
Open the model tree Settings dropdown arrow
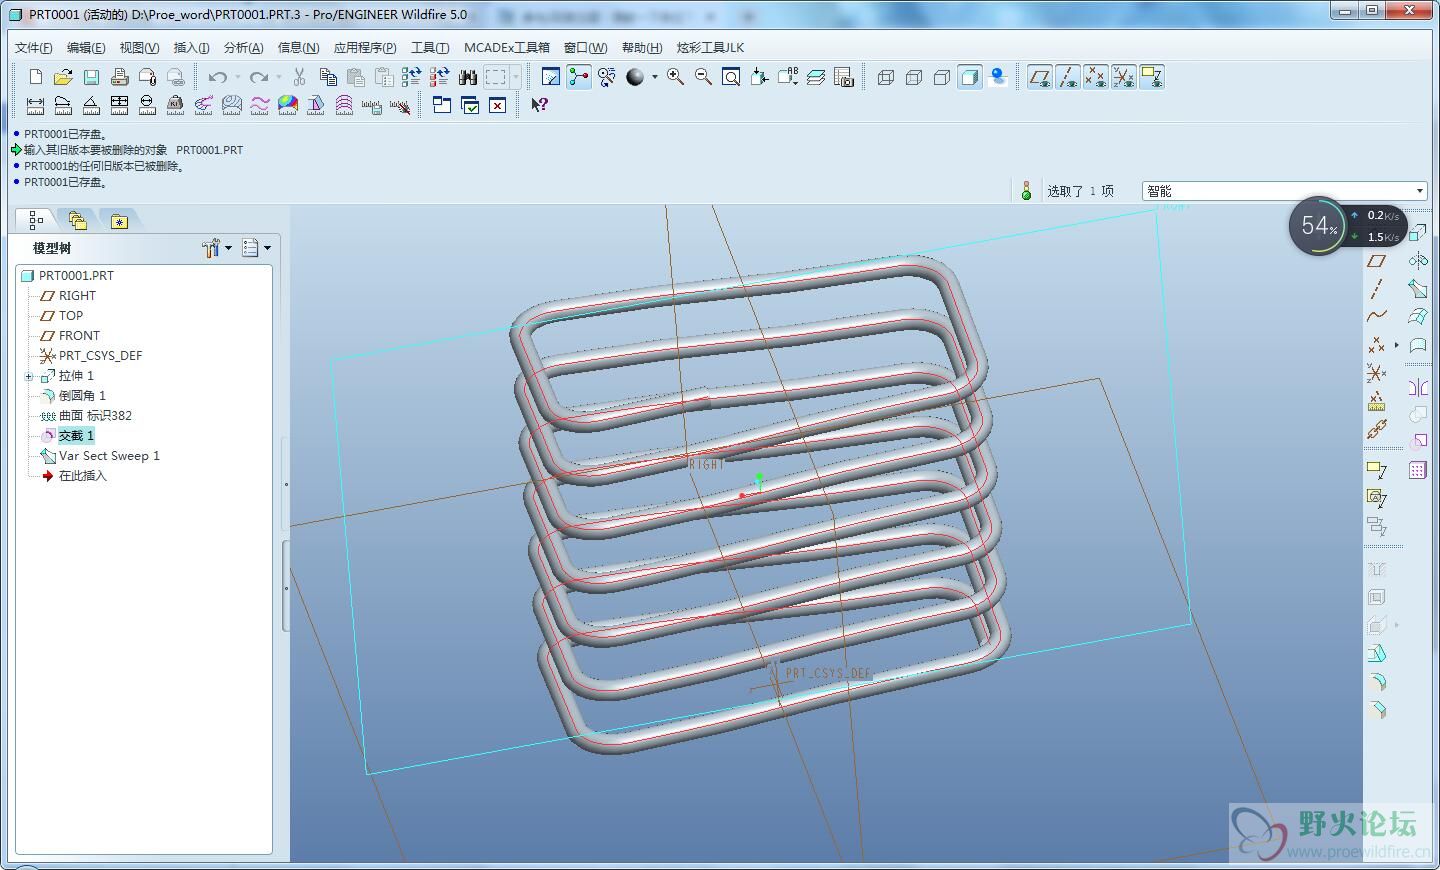coord(229,248)
